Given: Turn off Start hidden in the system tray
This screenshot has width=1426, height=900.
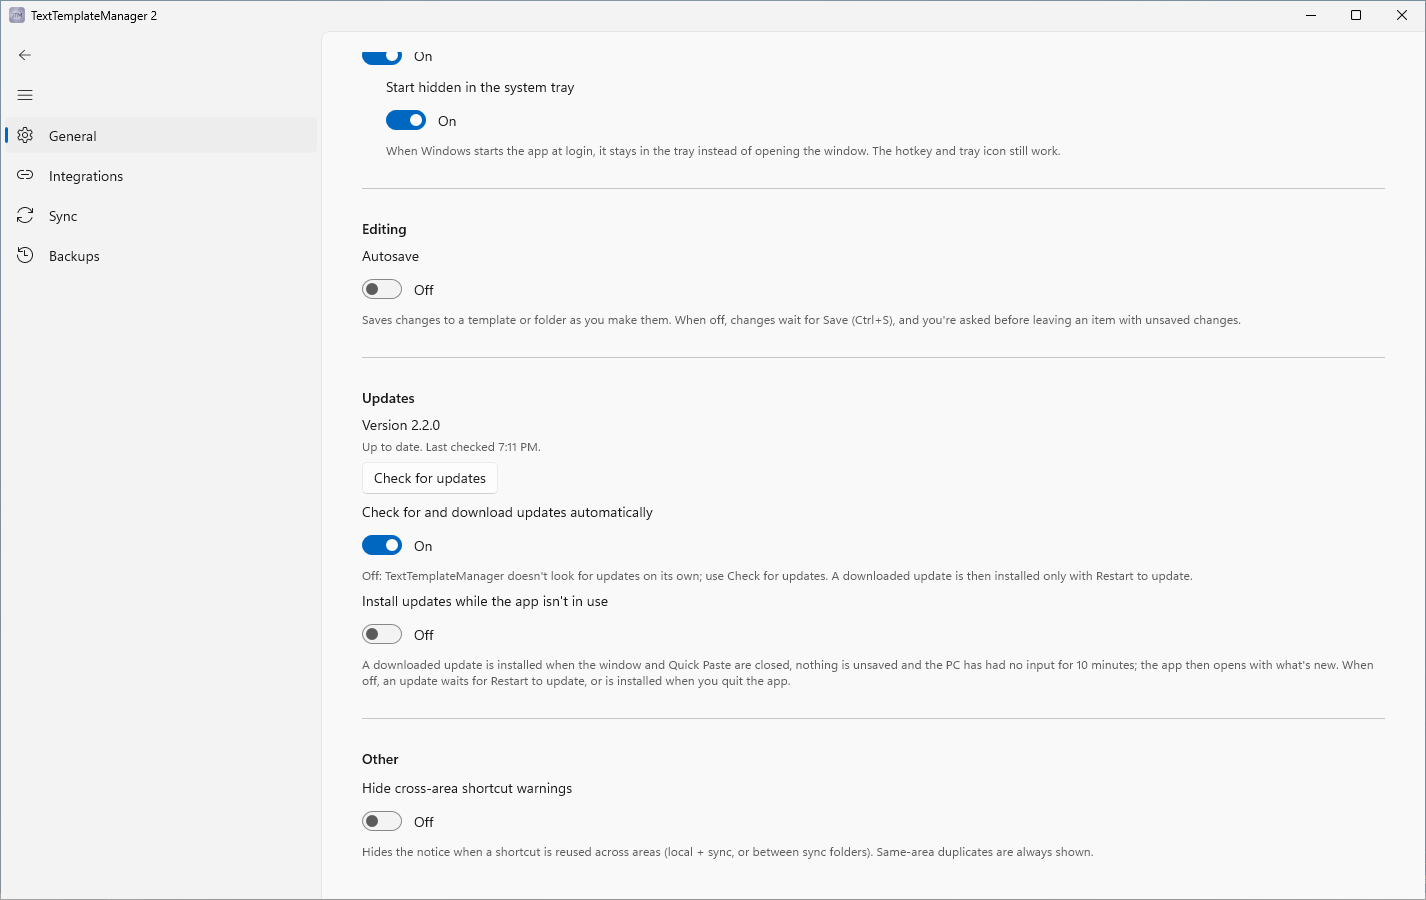Looking at the screenshot, I should [x=406, y=121].
